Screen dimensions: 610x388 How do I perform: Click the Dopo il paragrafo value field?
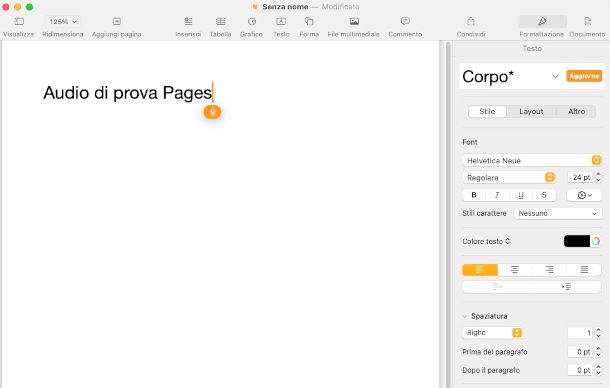[580, 370]
